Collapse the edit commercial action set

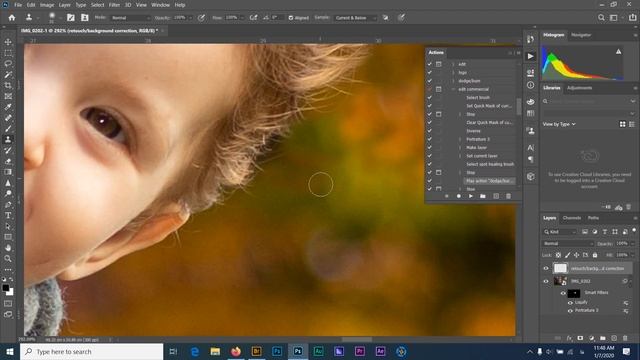(453, 89)
